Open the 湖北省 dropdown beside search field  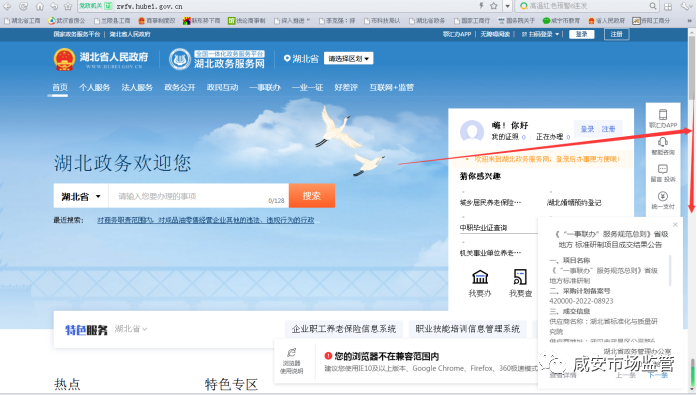(x=81, y=196)
